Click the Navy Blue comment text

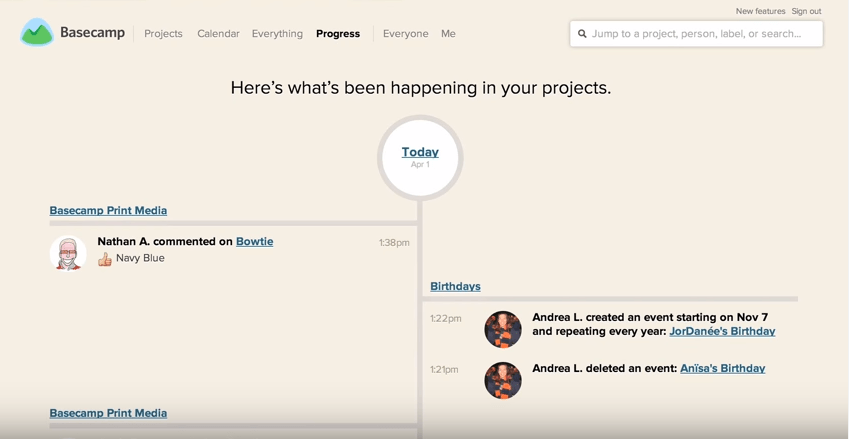(140, 258)
